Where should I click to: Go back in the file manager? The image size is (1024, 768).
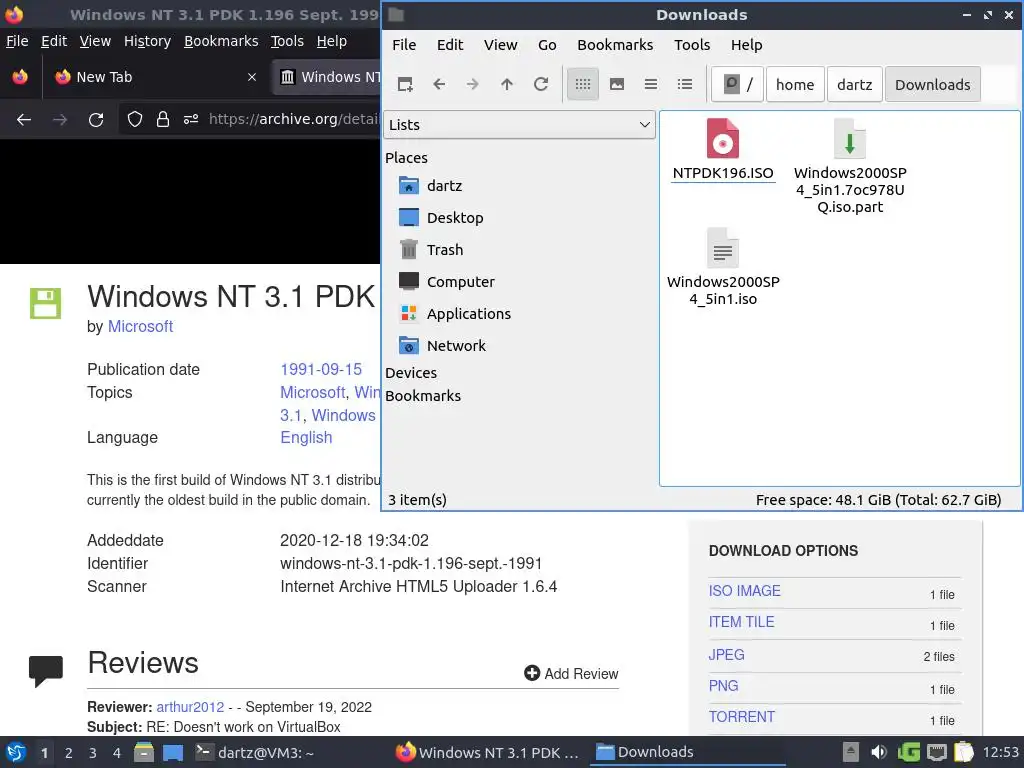pyautogui.click(x=439, y=84)
